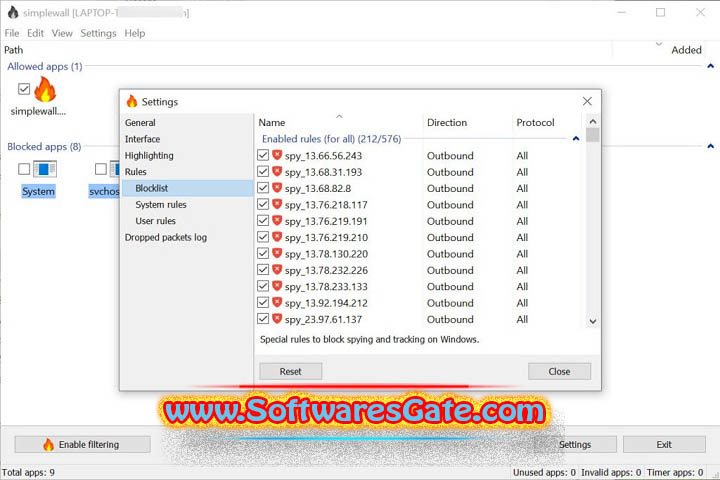Click the simplewall flame icon in main title bar
This screenshot has width=720, height=480.
coord(13,12)
